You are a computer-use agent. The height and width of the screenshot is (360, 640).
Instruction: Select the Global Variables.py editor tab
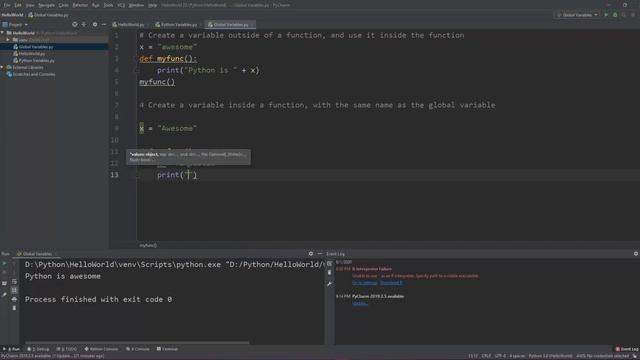[x=231, y=24]
